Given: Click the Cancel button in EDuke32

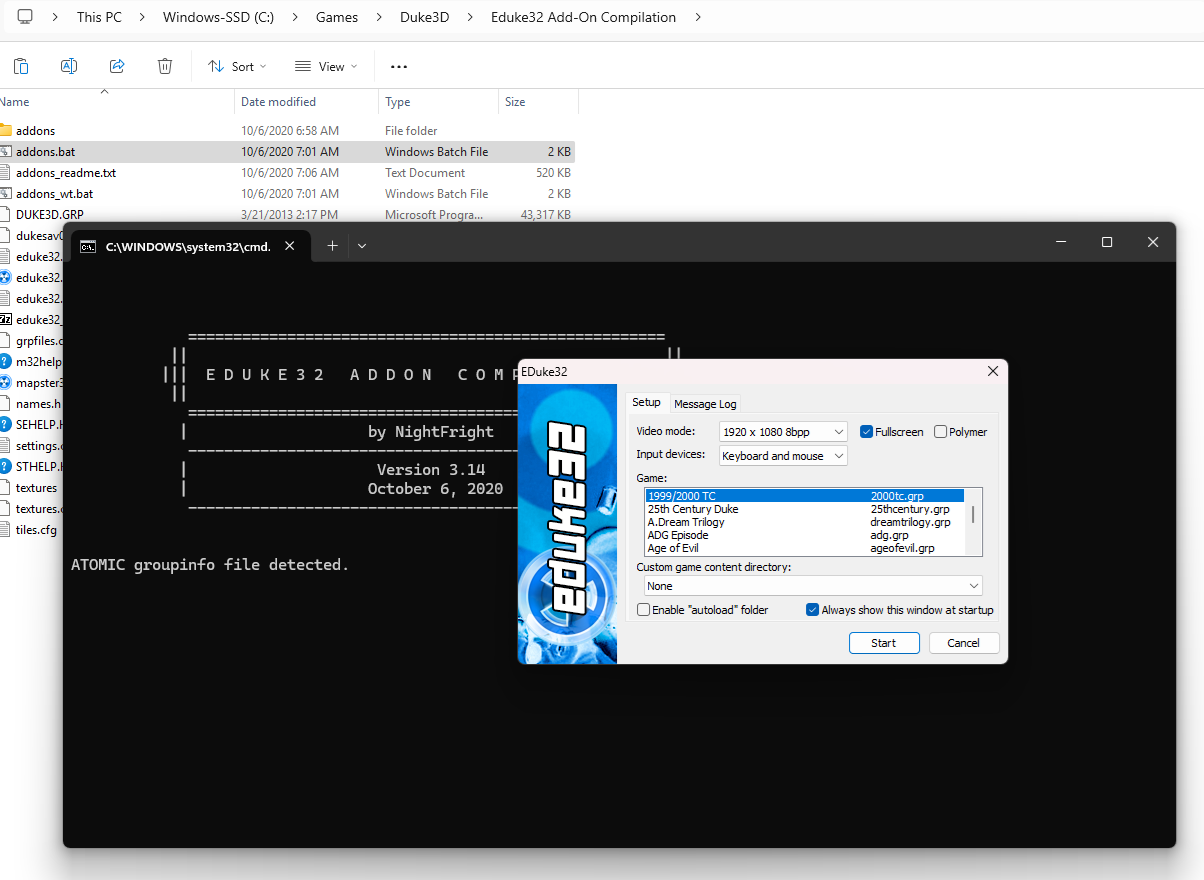Looking at the screenshot, I should pyautogui.click(x=964, y=643).
